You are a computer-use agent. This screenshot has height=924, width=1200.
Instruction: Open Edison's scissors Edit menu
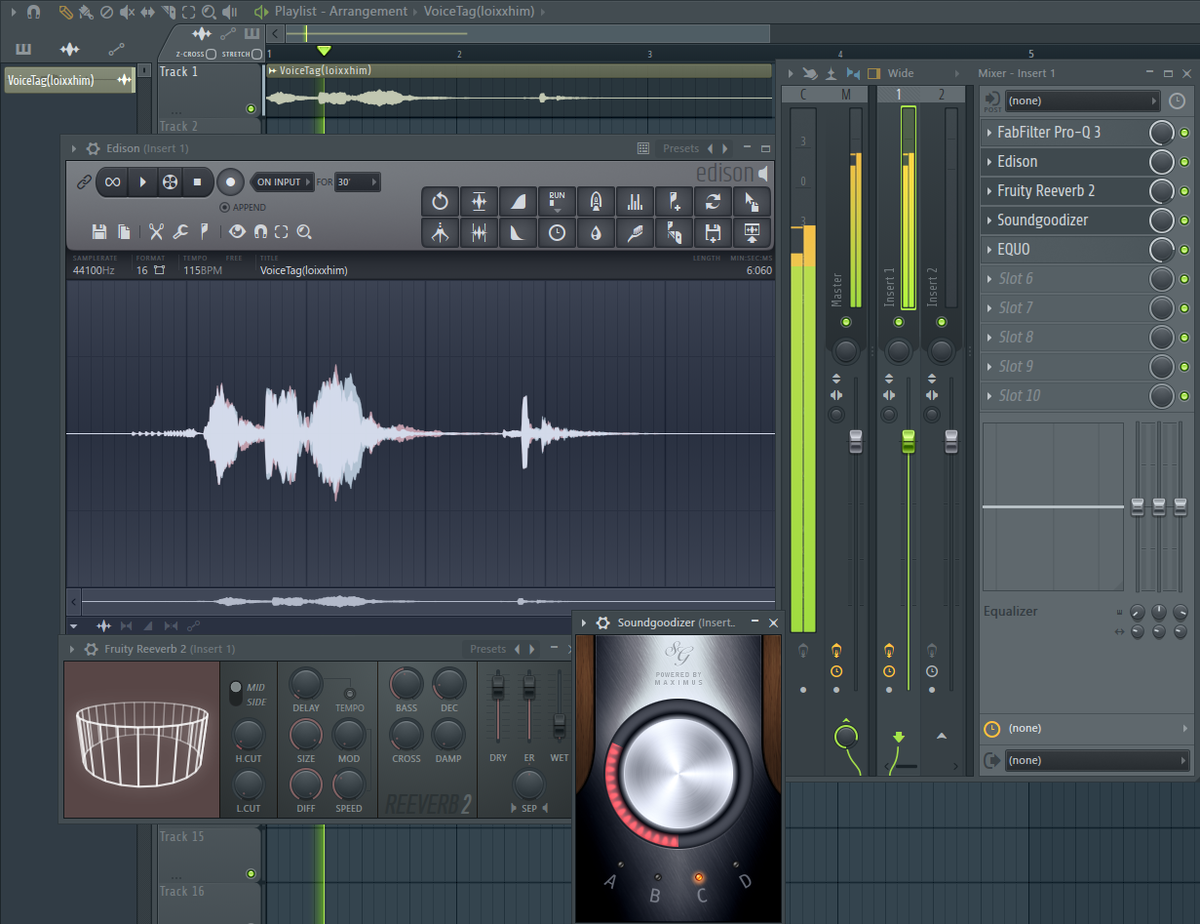(x=156, y=232)
